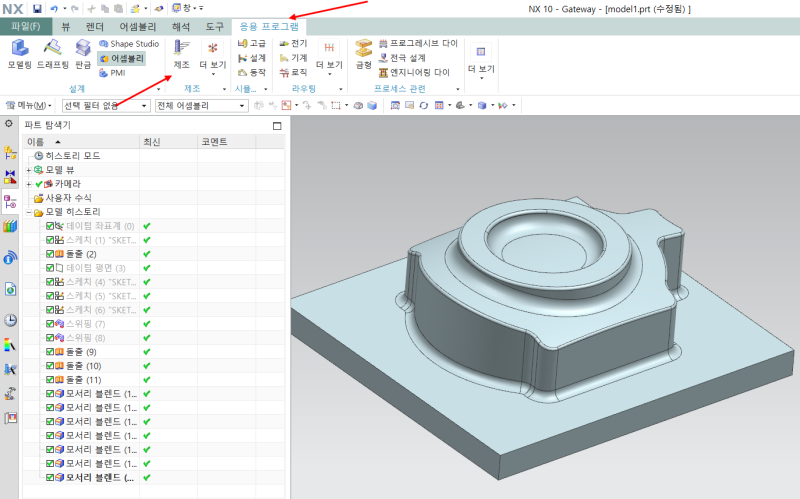Click the PMI application icon

point(111,72)
